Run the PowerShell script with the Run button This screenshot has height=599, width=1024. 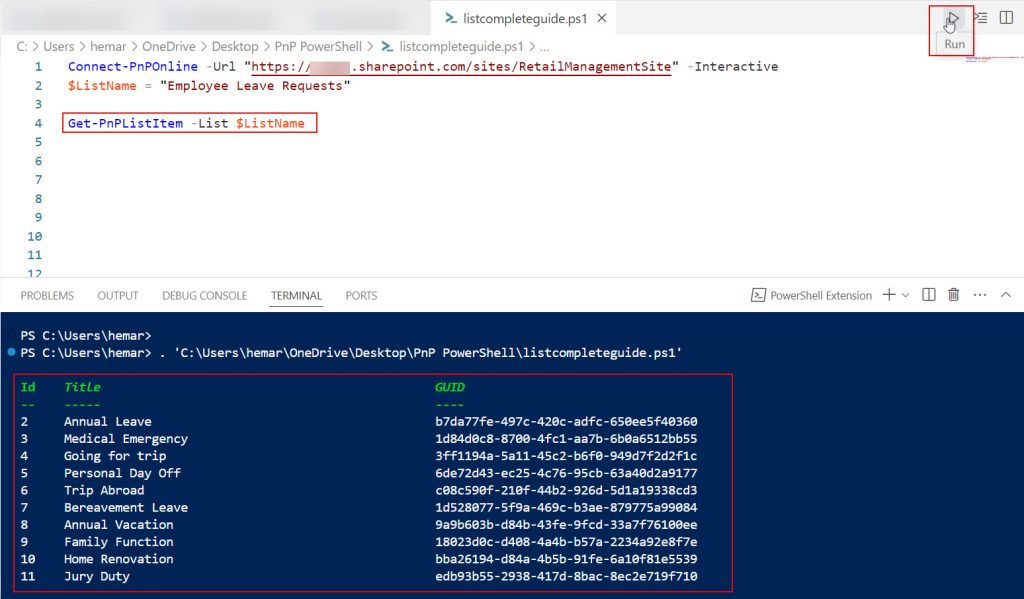(953, 18)
